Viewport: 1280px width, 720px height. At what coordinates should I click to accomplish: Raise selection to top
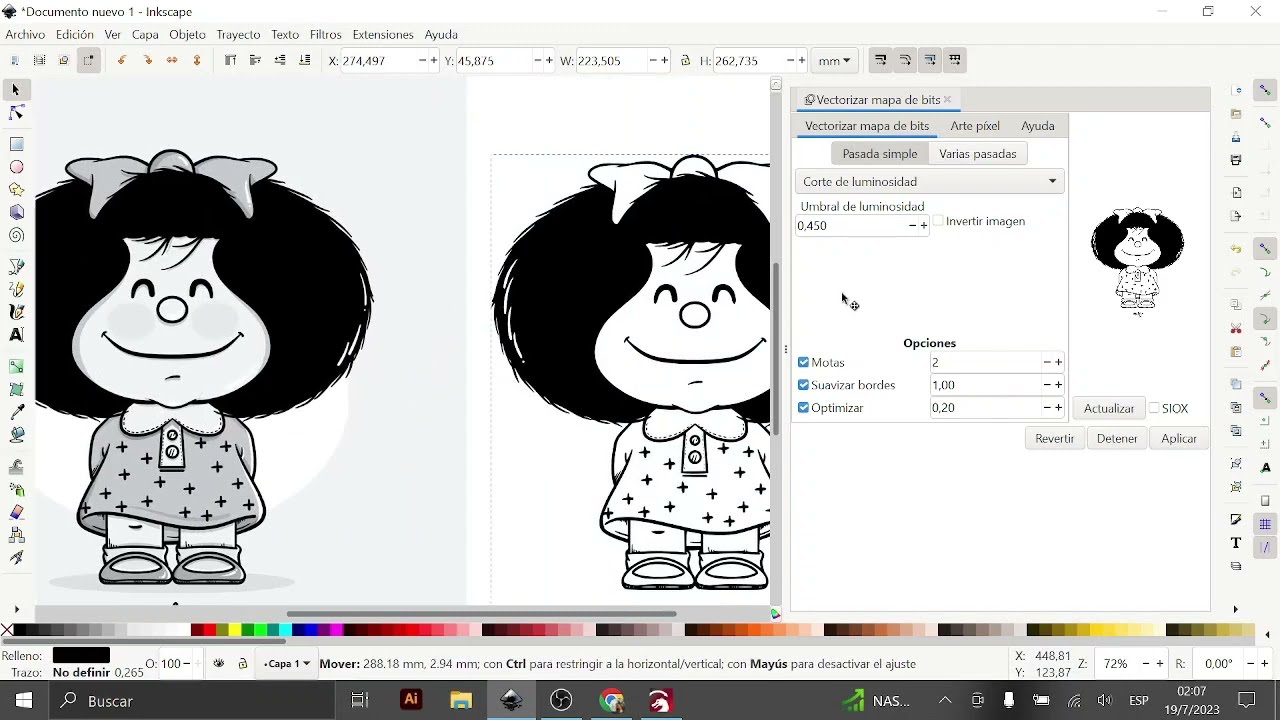[230, 61]
